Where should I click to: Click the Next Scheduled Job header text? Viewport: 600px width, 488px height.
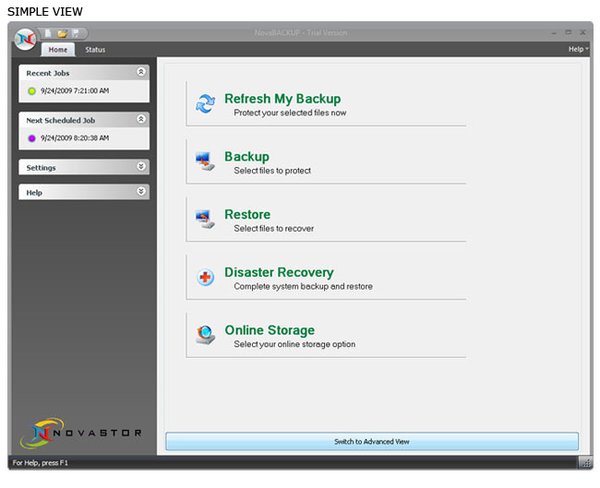click(x=60, y=121)
